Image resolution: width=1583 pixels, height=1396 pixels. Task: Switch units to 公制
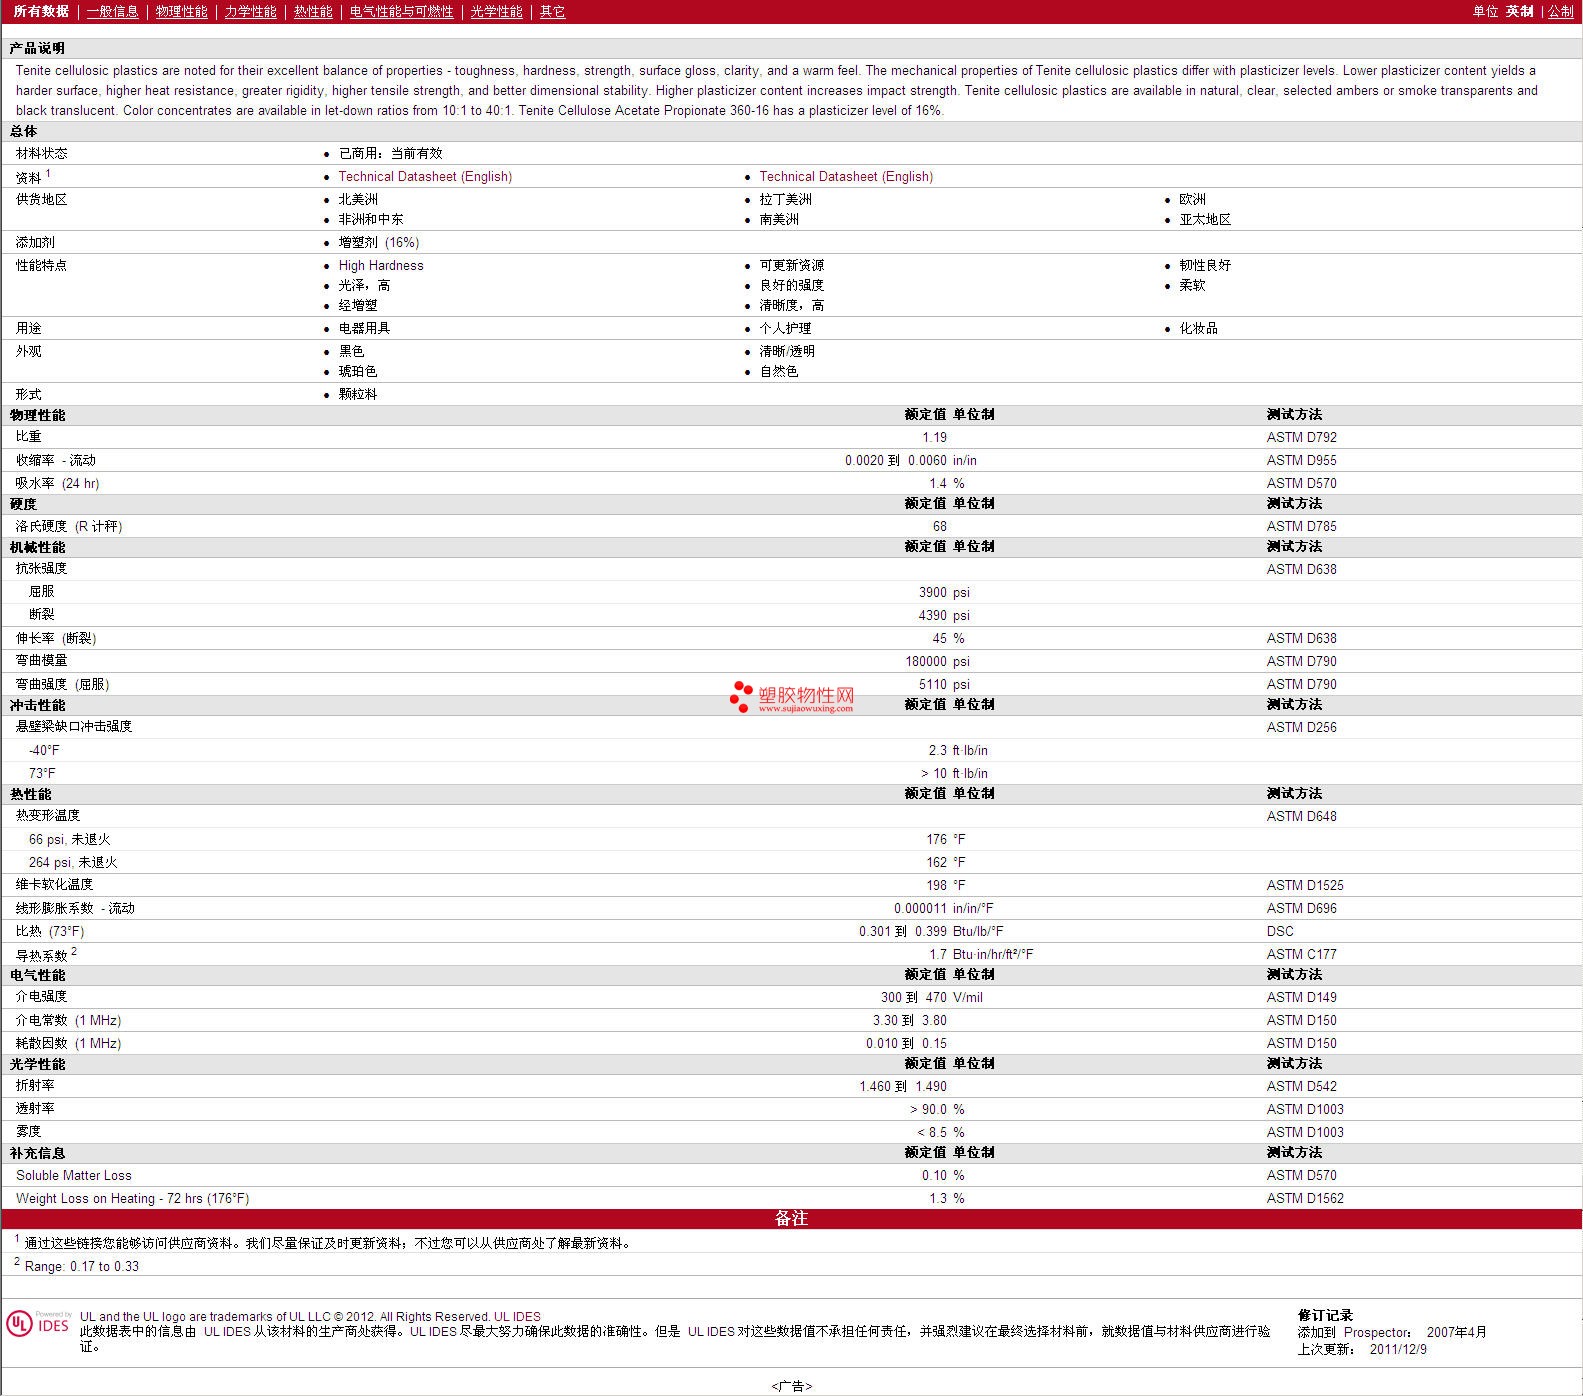pyautogui.click(x=1561, y=11)
